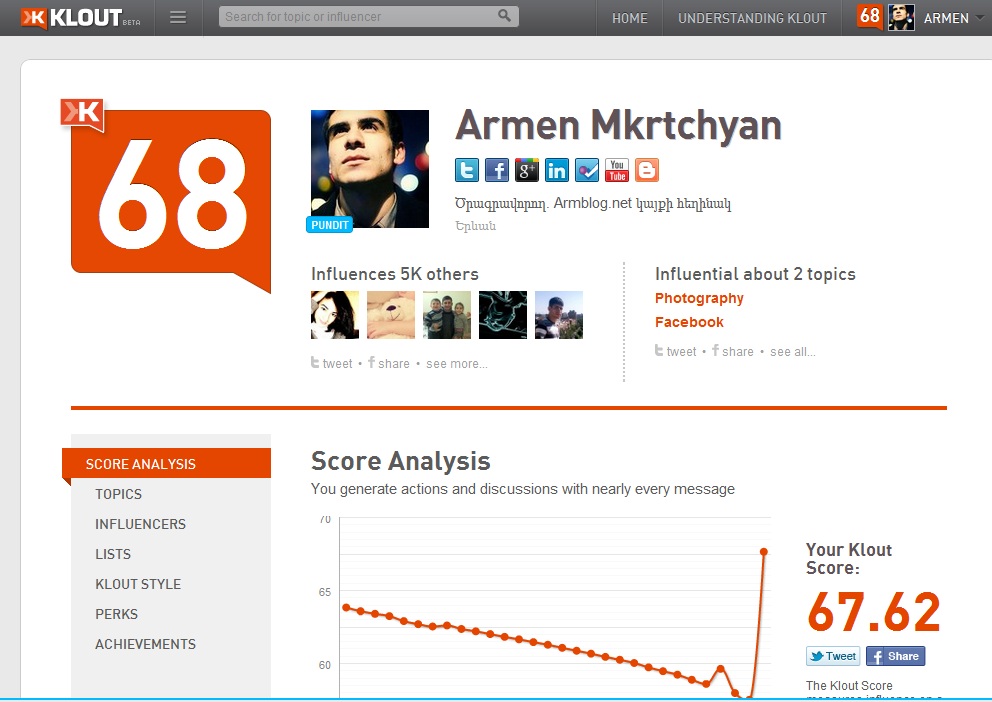Select INFLUENCERS in sidebar
Screen dimensions: 992x702
(x=140, y=524)
